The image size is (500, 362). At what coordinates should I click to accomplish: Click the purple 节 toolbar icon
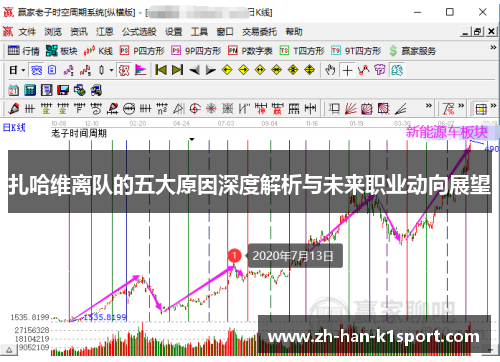point(380,70)
